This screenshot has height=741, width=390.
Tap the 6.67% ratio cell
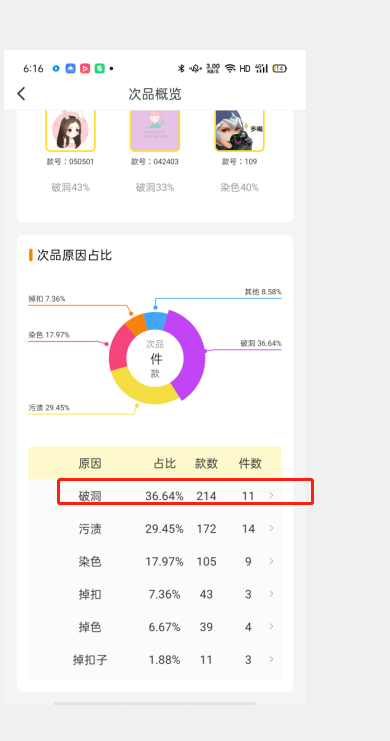click(x=165, y=627)
